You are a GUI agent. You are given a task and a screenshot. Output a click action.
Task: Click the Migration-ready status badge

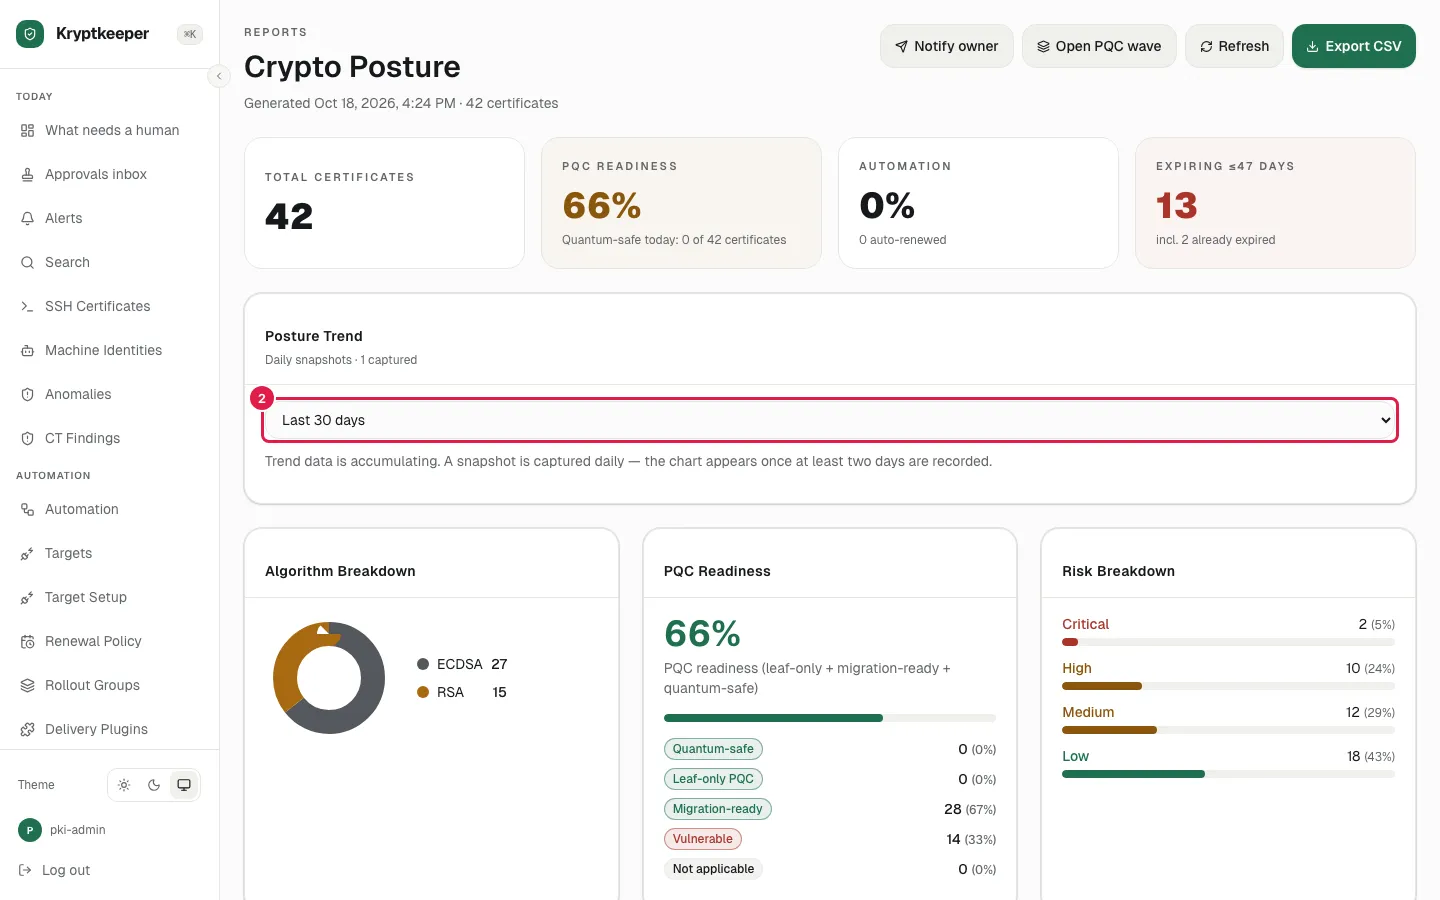coord(717,809)
